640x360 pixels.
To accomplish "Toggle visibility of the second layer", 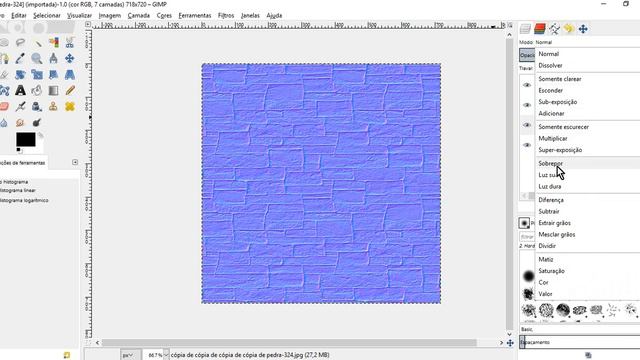I will tap(527, 105).
